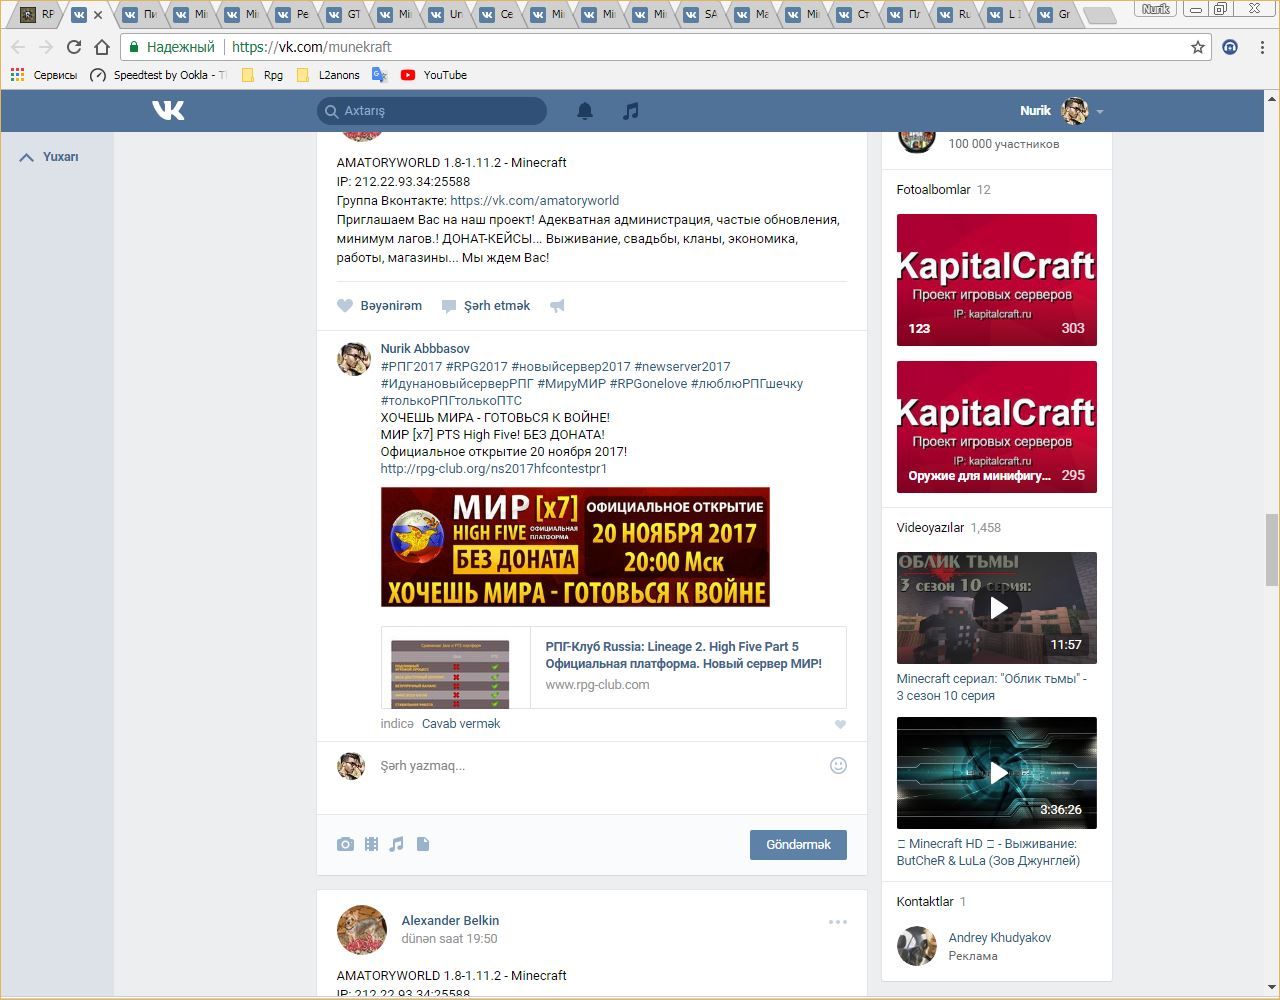This screenshot has height=1000, width=1280.
Task: Go to browser home page
Action: click(x=101, y=47)
